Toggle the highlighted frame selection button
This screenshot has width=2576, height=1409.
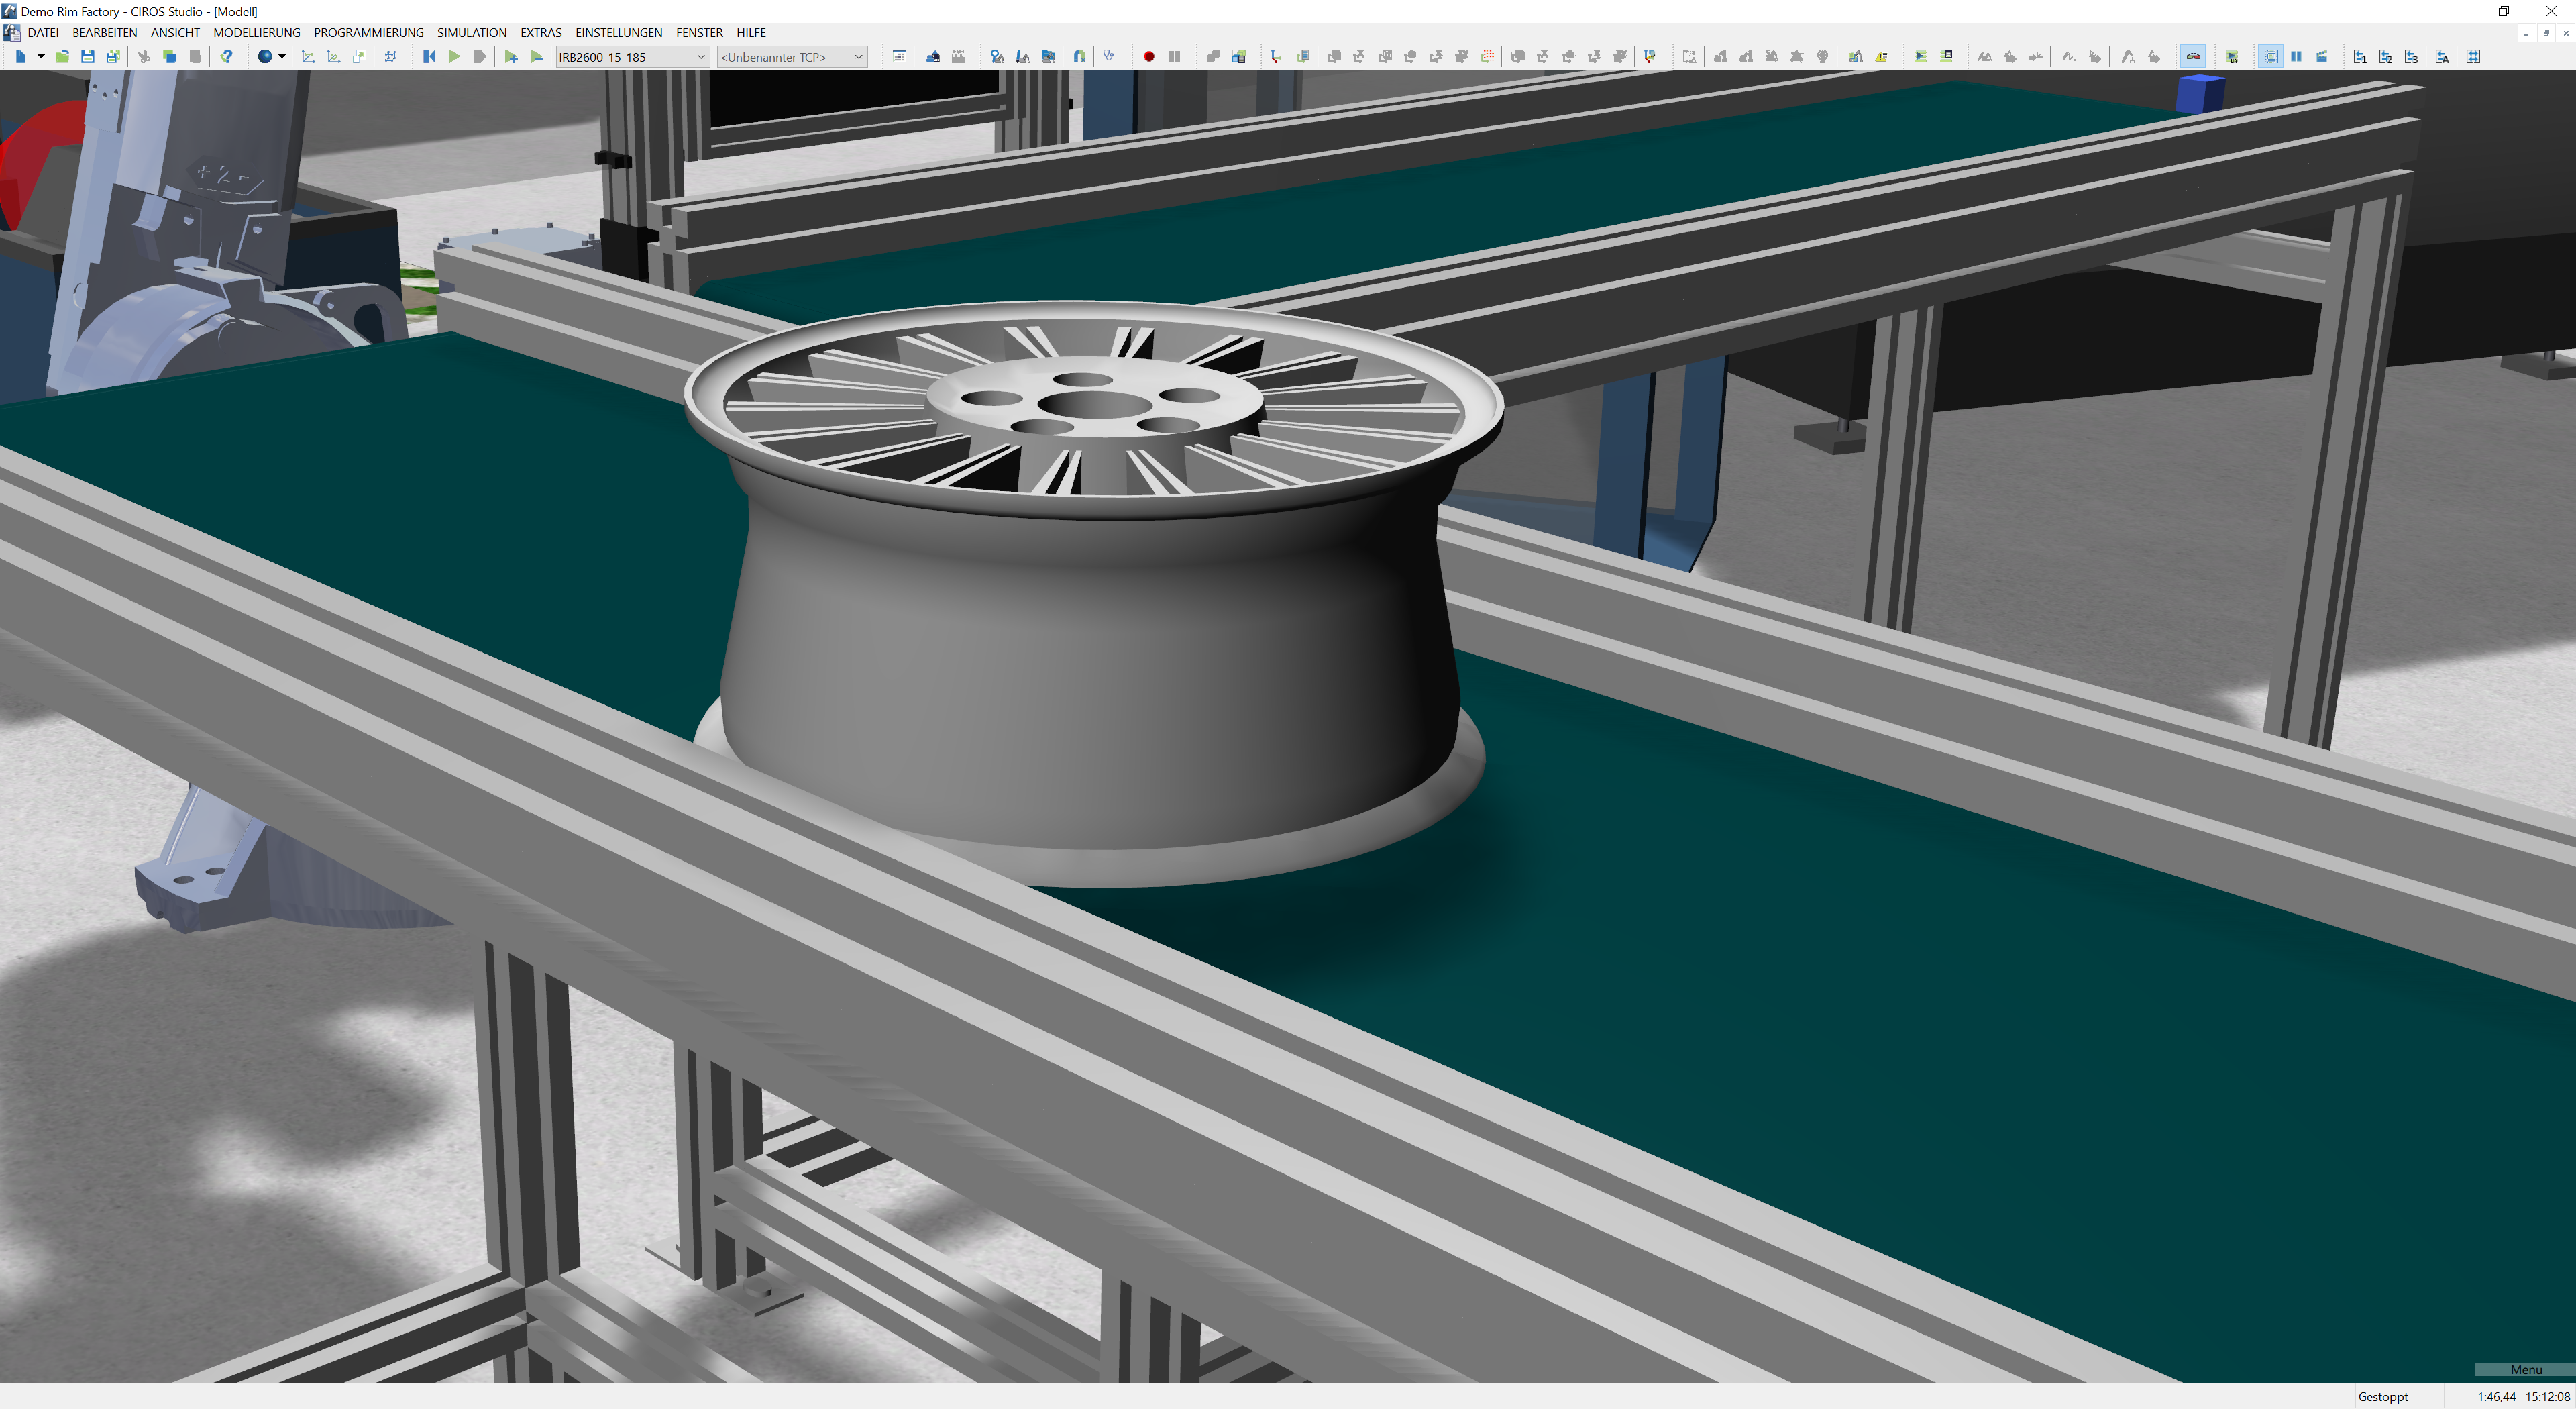[2270, 57]
